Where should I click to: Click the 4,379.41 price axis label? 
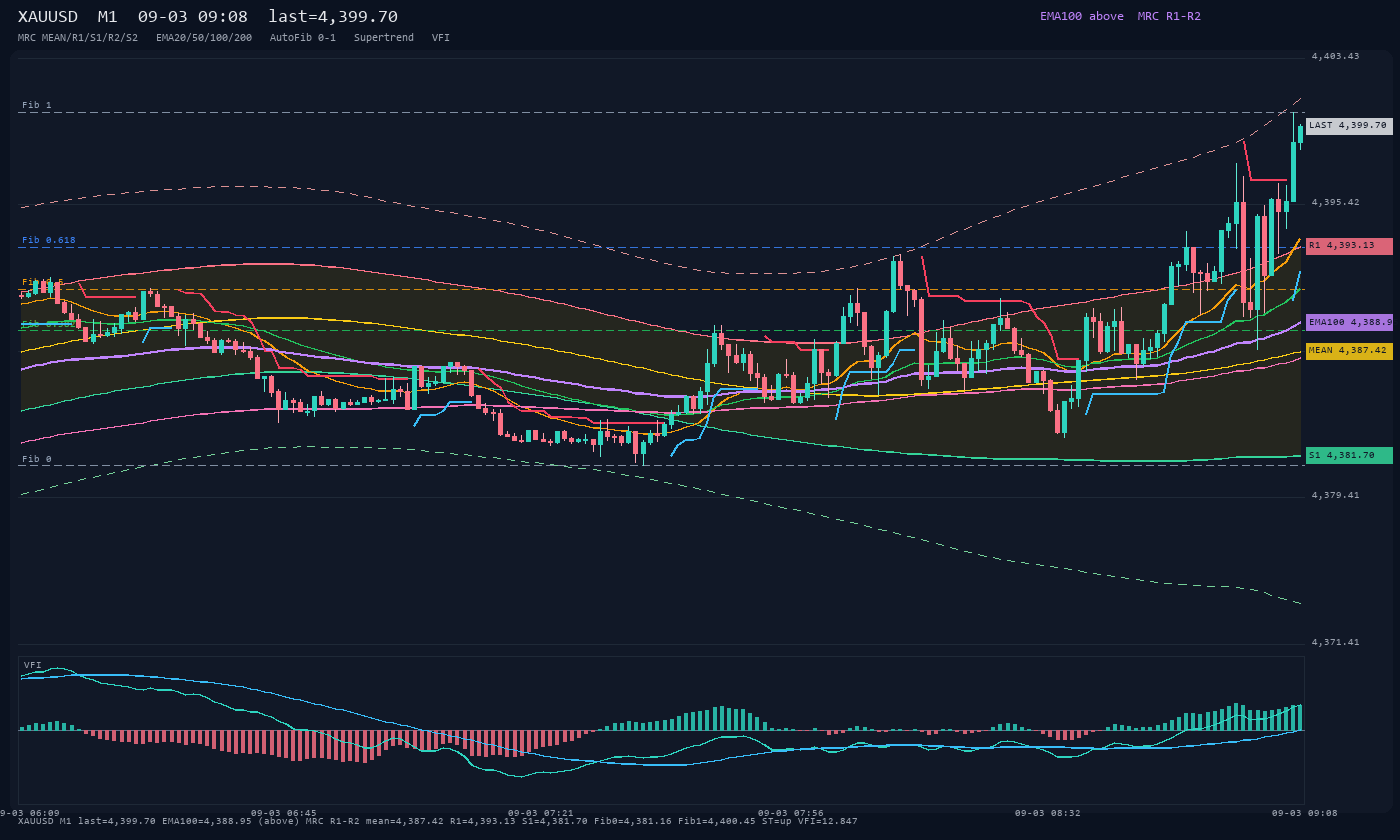click(x=1336, y=495)
